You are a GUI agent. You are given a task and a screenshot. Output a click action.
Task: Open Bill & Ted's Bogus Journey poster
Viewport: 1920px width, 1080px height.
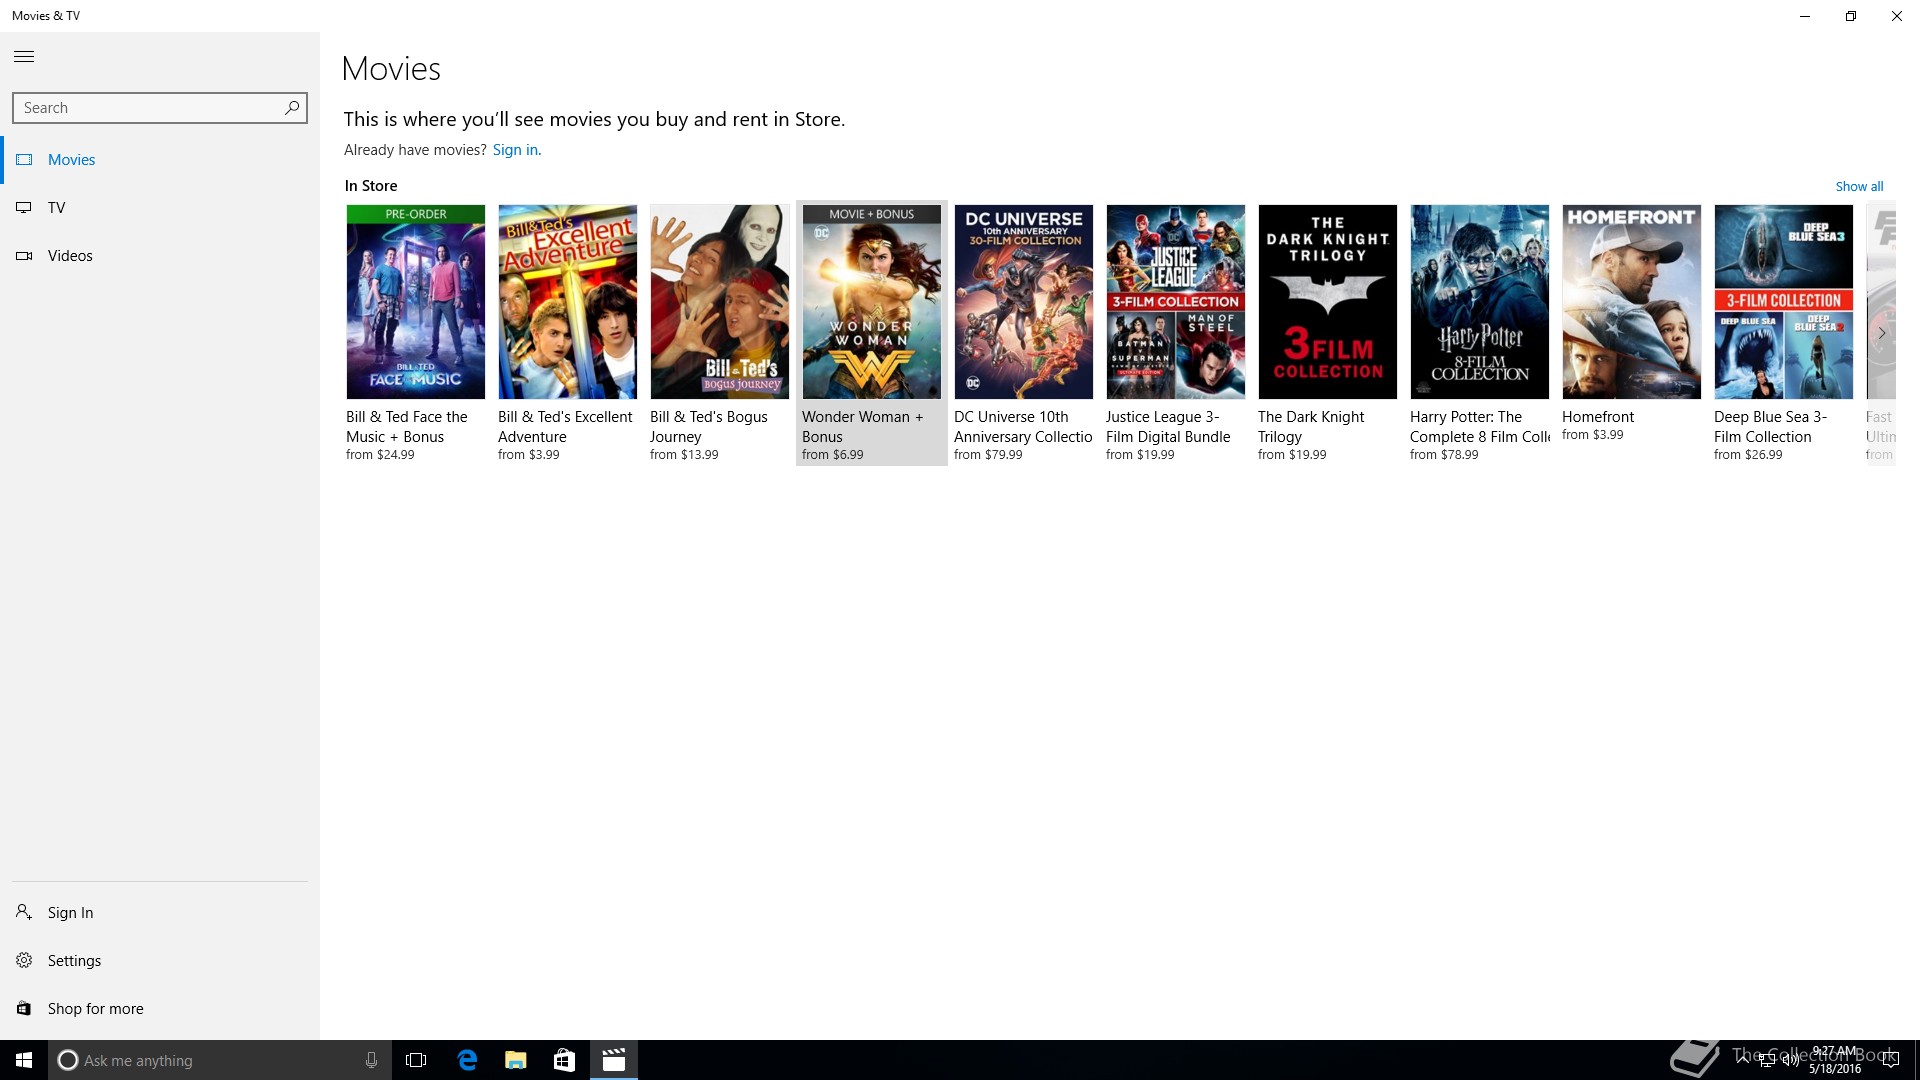(720, 302)
